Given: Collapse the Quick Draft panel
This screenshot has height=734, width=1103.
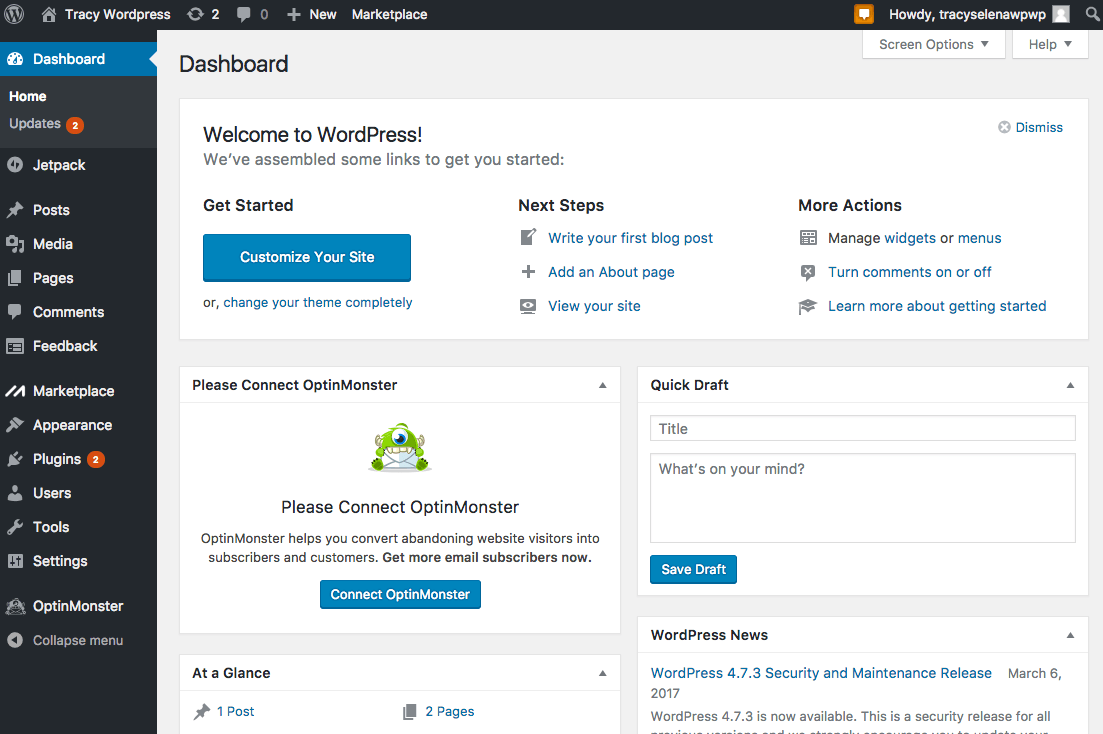Looking at the screenshot, I should (x=1071, y=386).
